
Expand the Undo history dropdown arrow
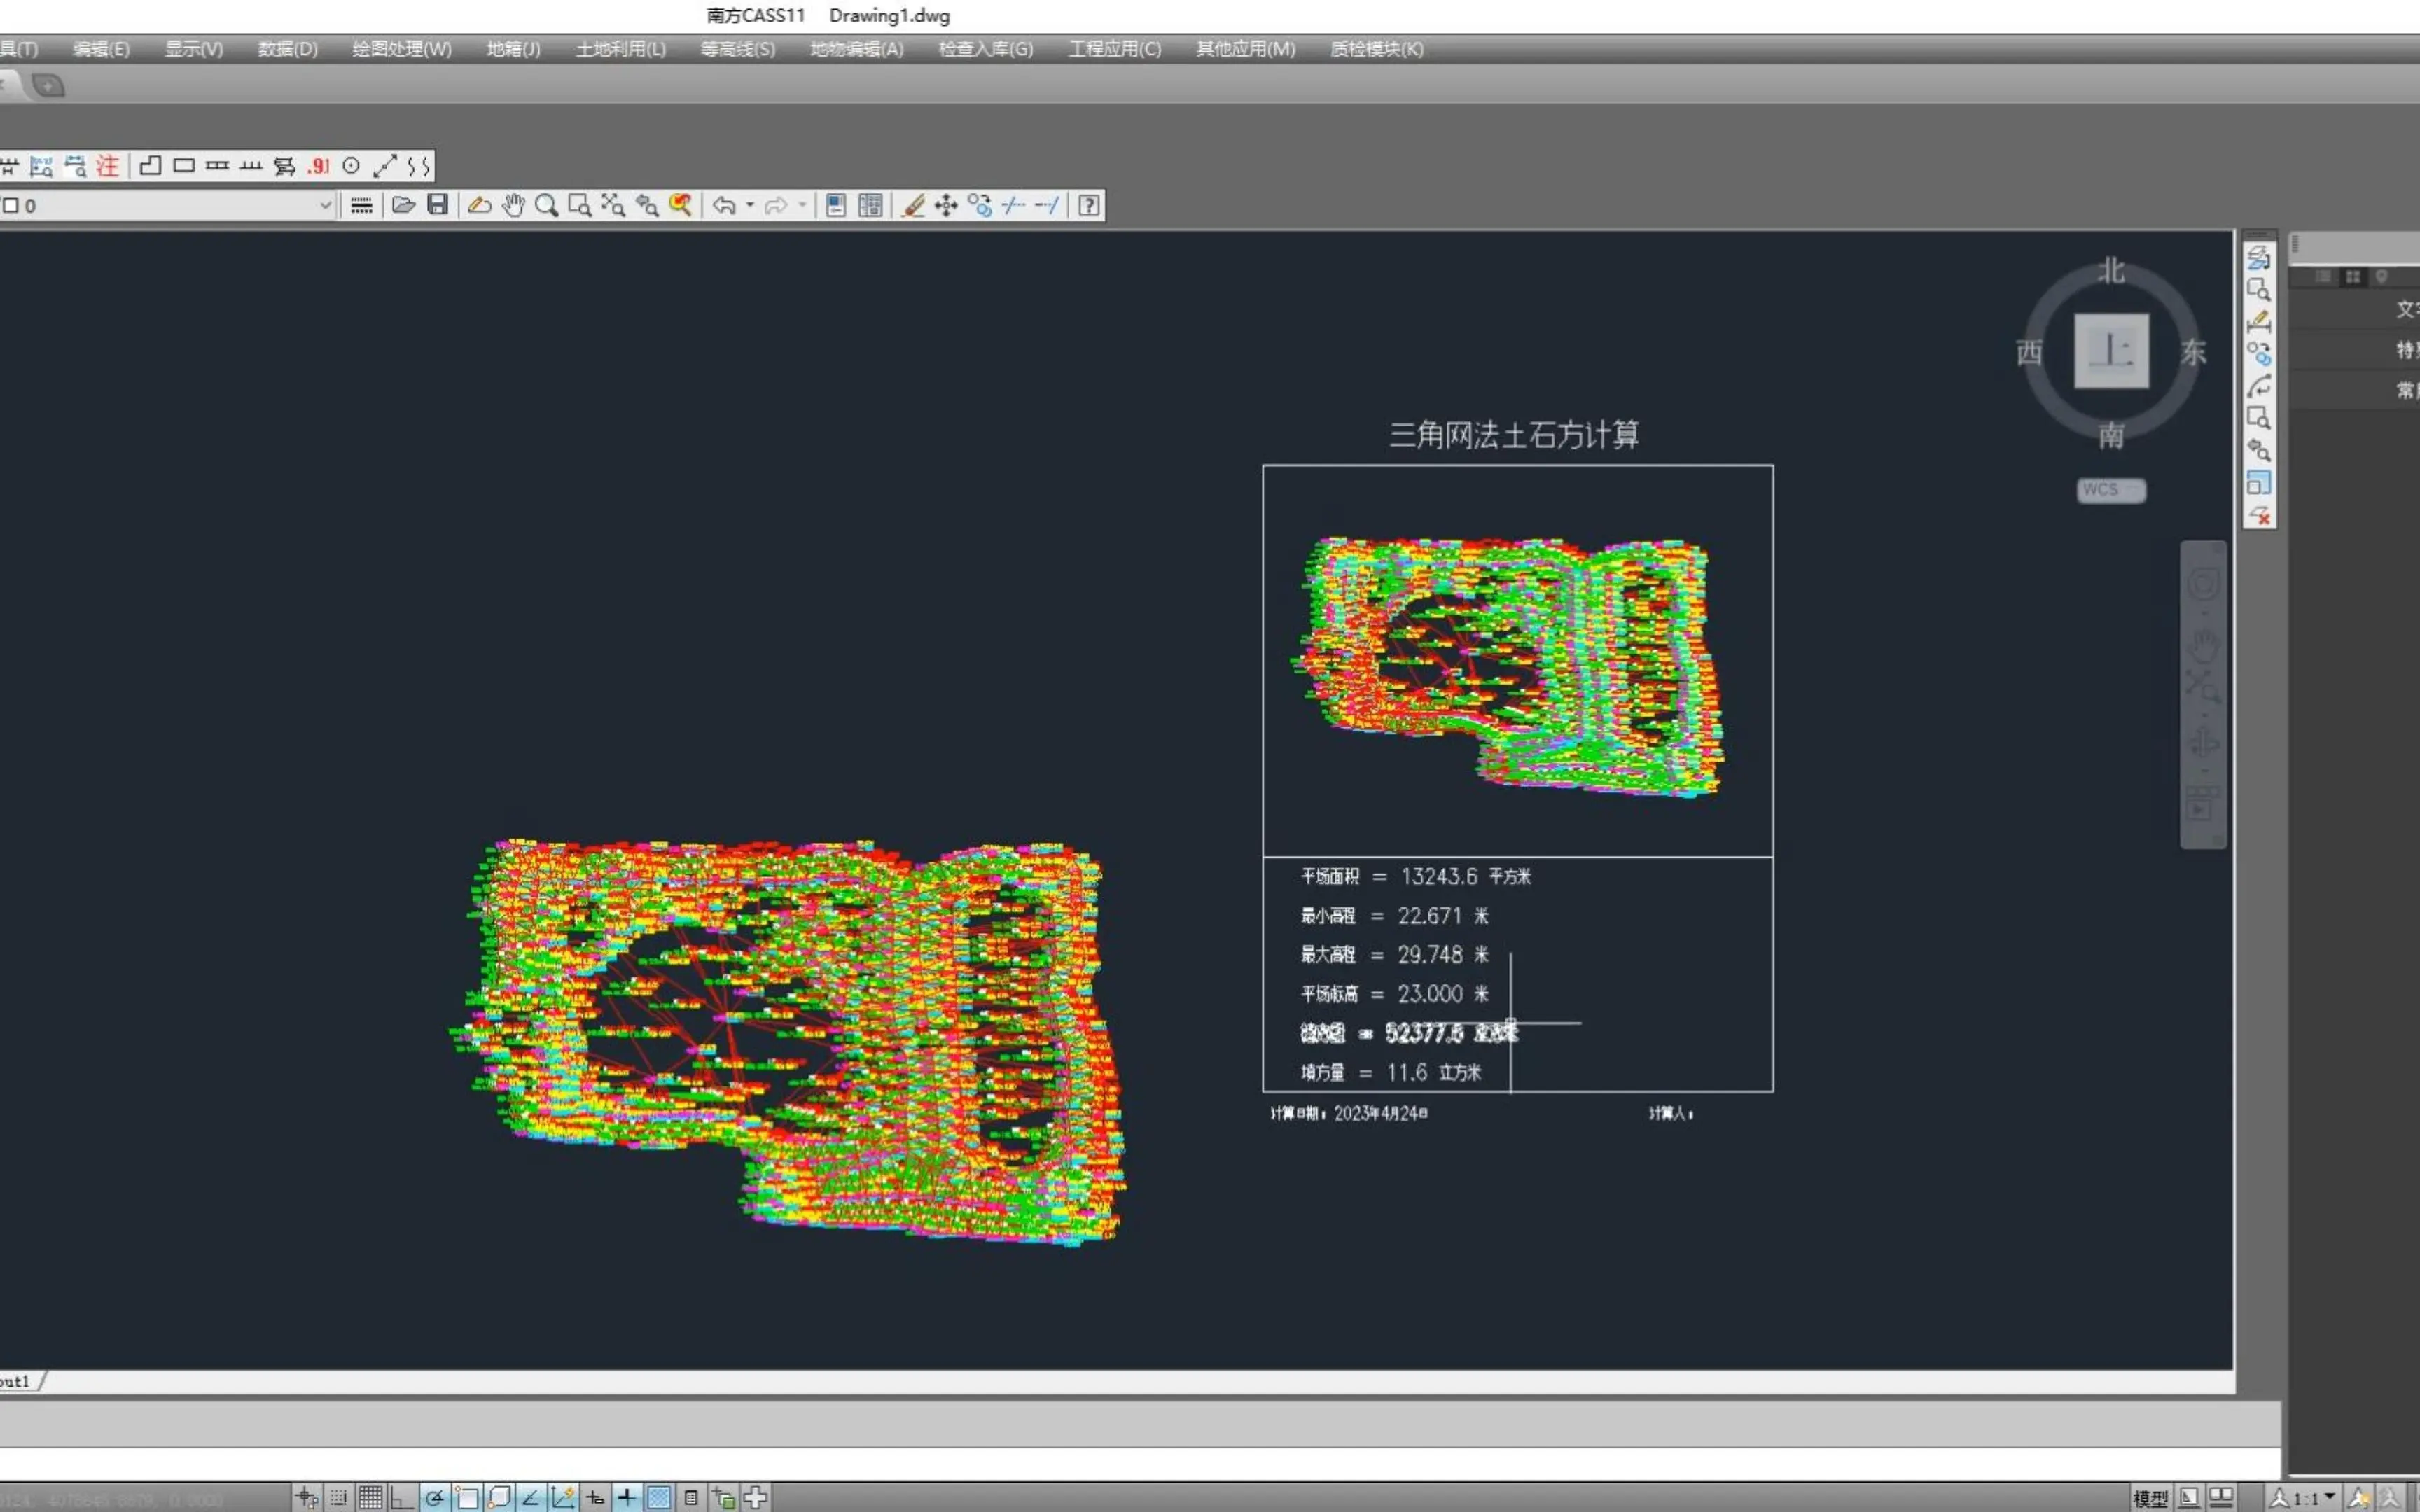(750, 205)
